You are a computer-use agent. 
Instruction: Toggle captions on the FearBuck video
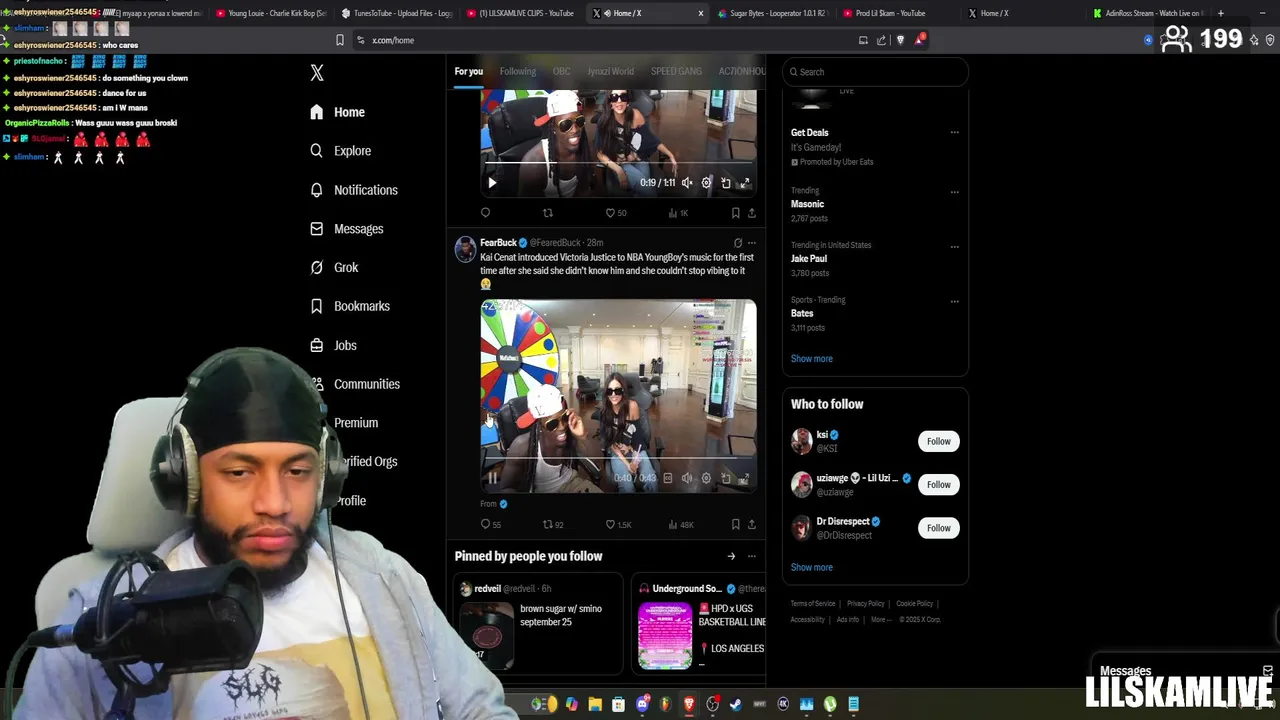[668, 478]
